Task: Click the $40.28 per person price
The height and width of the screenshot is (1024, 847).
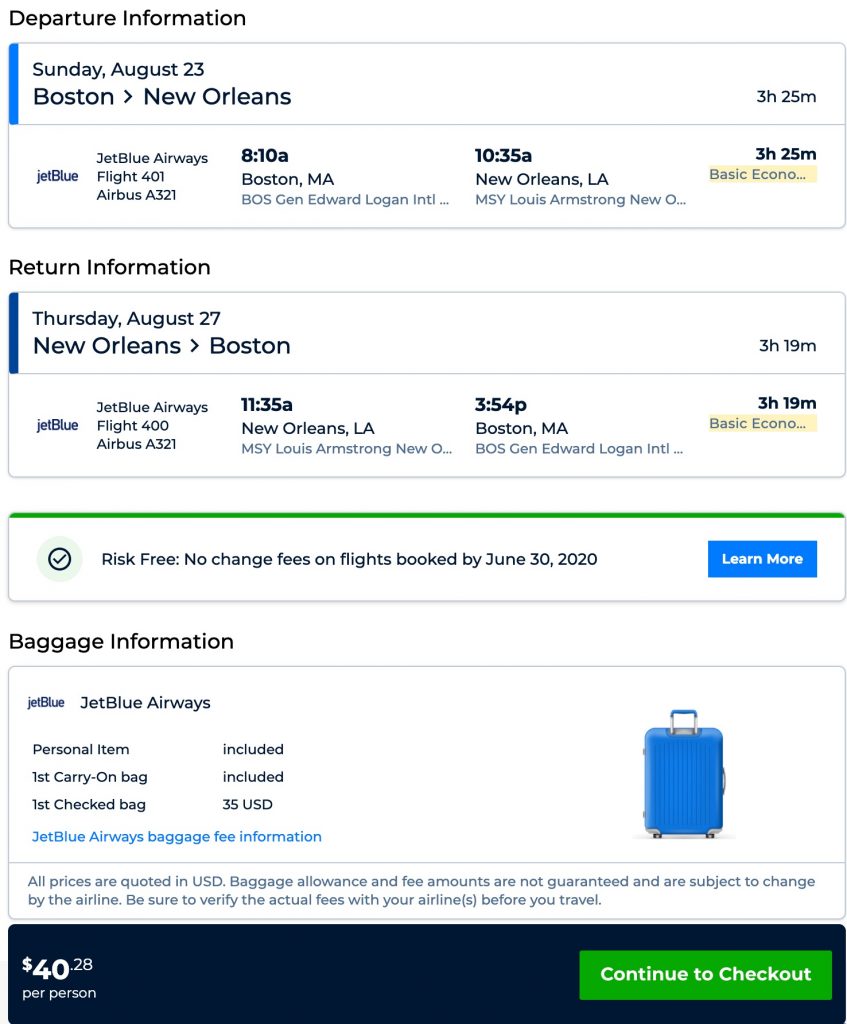Action: click(59, 976)
